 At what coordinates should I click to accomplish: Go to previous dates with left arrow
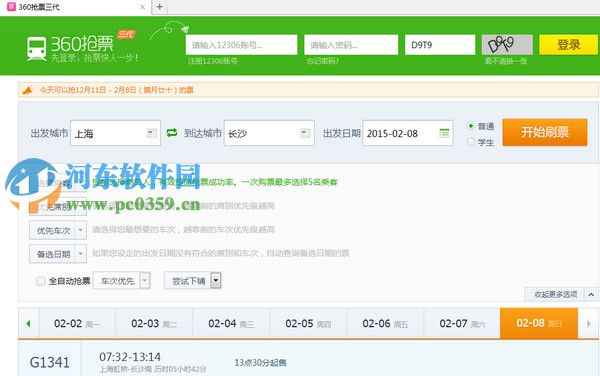(28, 324)
